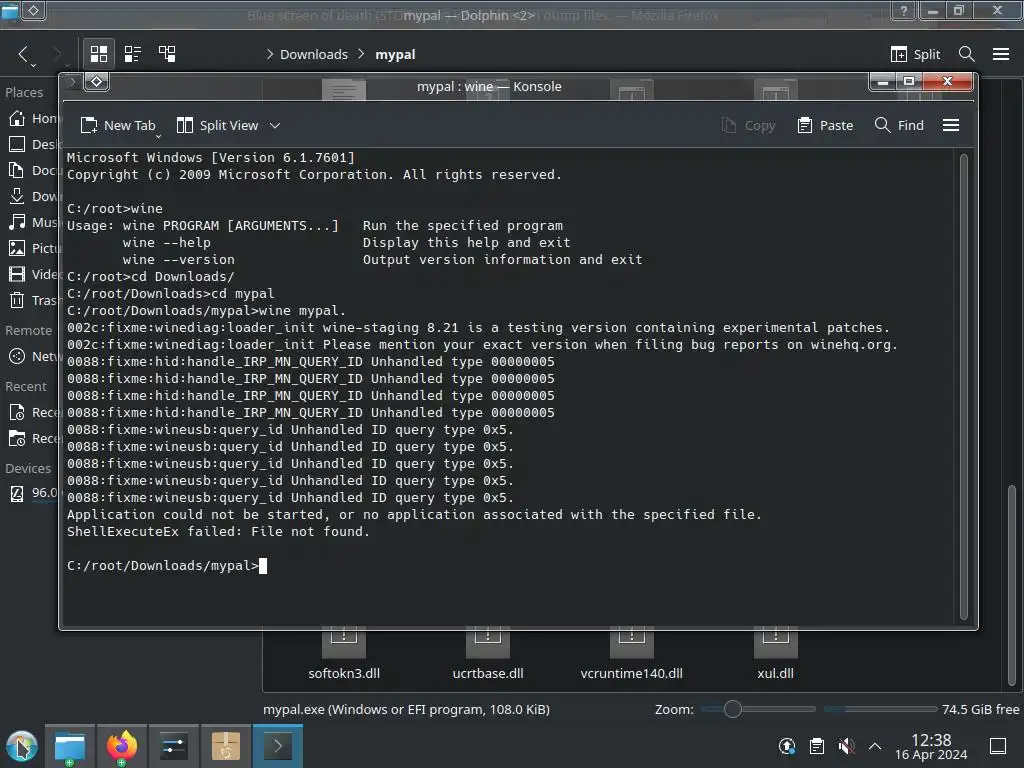The width and height of the screenshot is (1024, 768).
Task: Click Konsole vertical scrollbar
Action: click(964, 387)
